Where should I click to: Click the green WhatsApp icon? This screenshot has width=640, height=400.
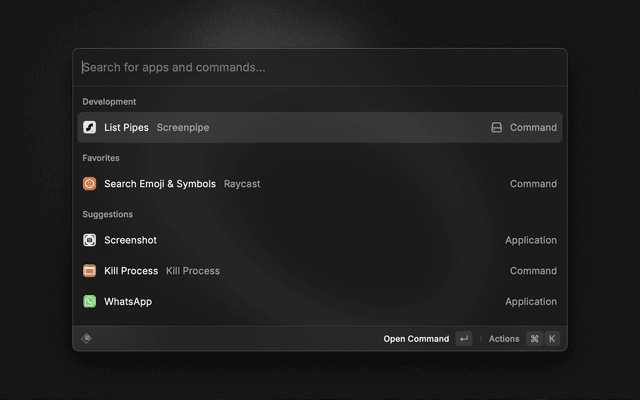click(89, 301)
